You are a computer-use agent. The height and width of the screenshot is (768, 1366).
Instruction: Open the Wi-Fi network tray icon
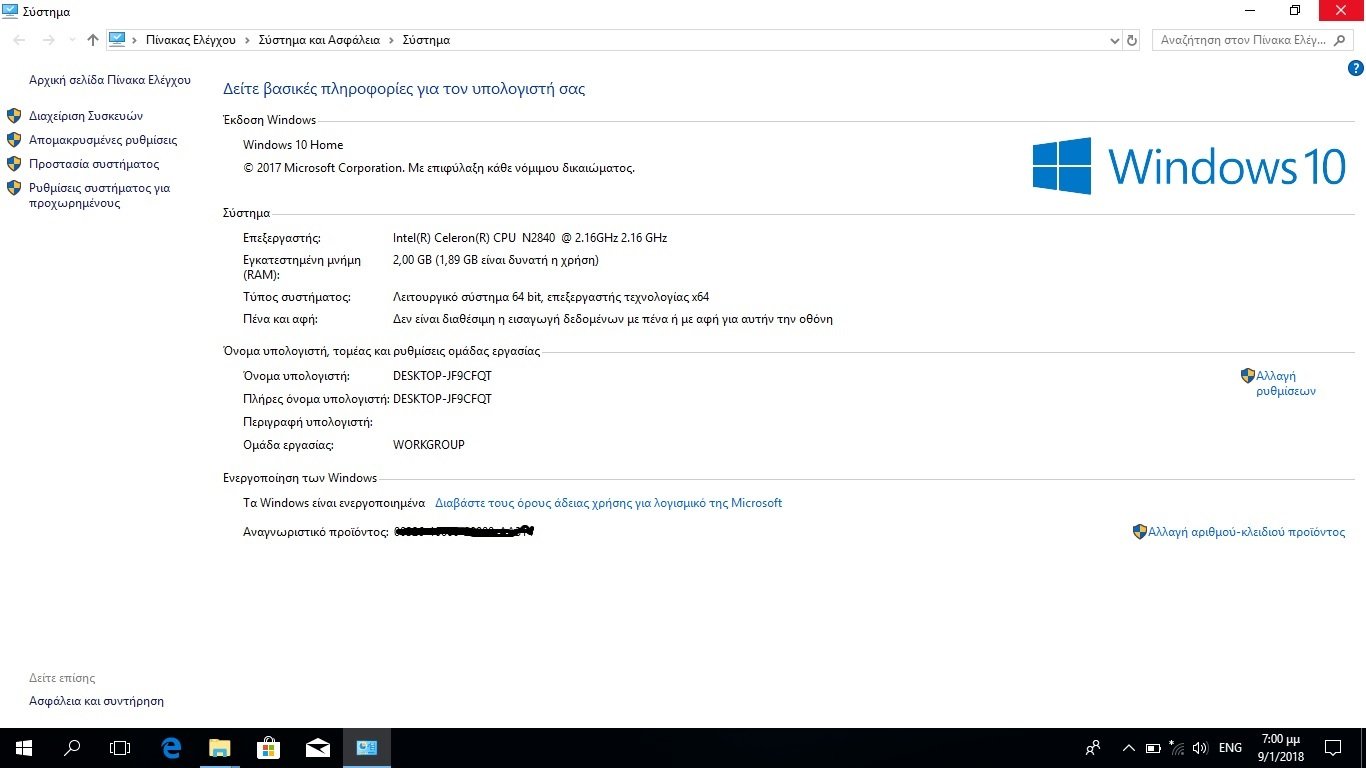pyautogui.click(x=1176, y=748)
